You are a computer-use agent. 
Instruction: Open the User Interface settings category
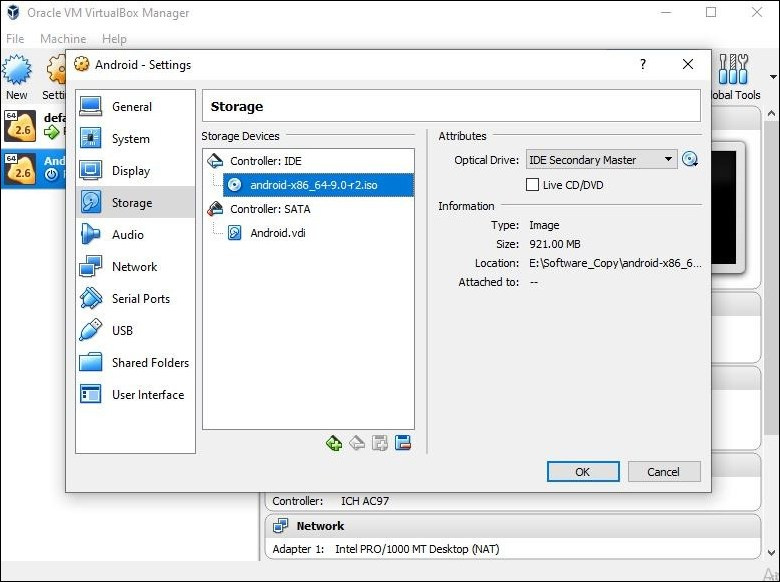point(135,394)
